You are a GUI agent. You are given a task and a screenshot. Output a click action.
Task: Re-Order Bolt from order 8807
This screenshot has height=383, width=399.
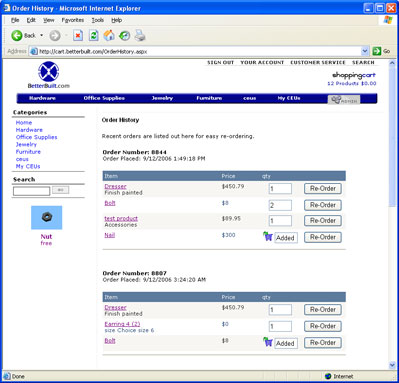(323, 343)
